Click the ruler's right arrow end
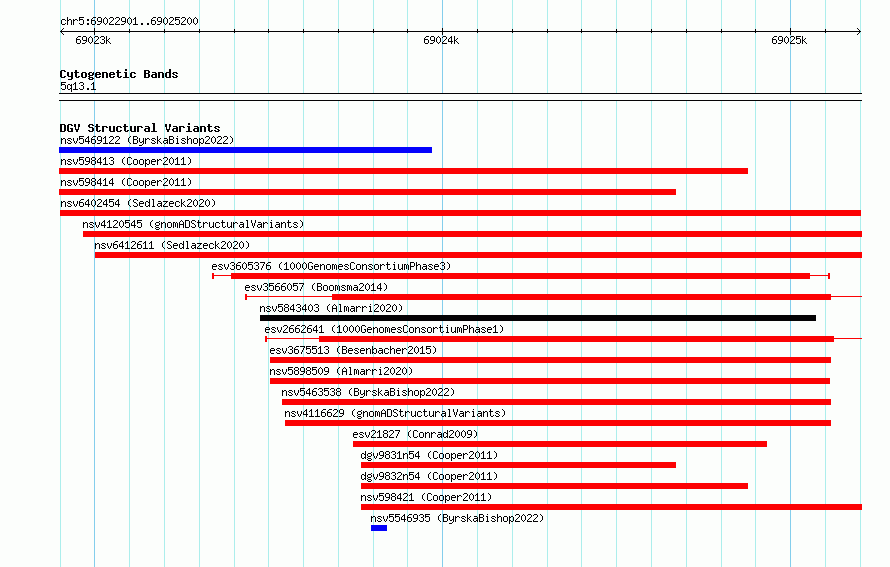Screen dimensions: 890x567 [x=859, y=32]
